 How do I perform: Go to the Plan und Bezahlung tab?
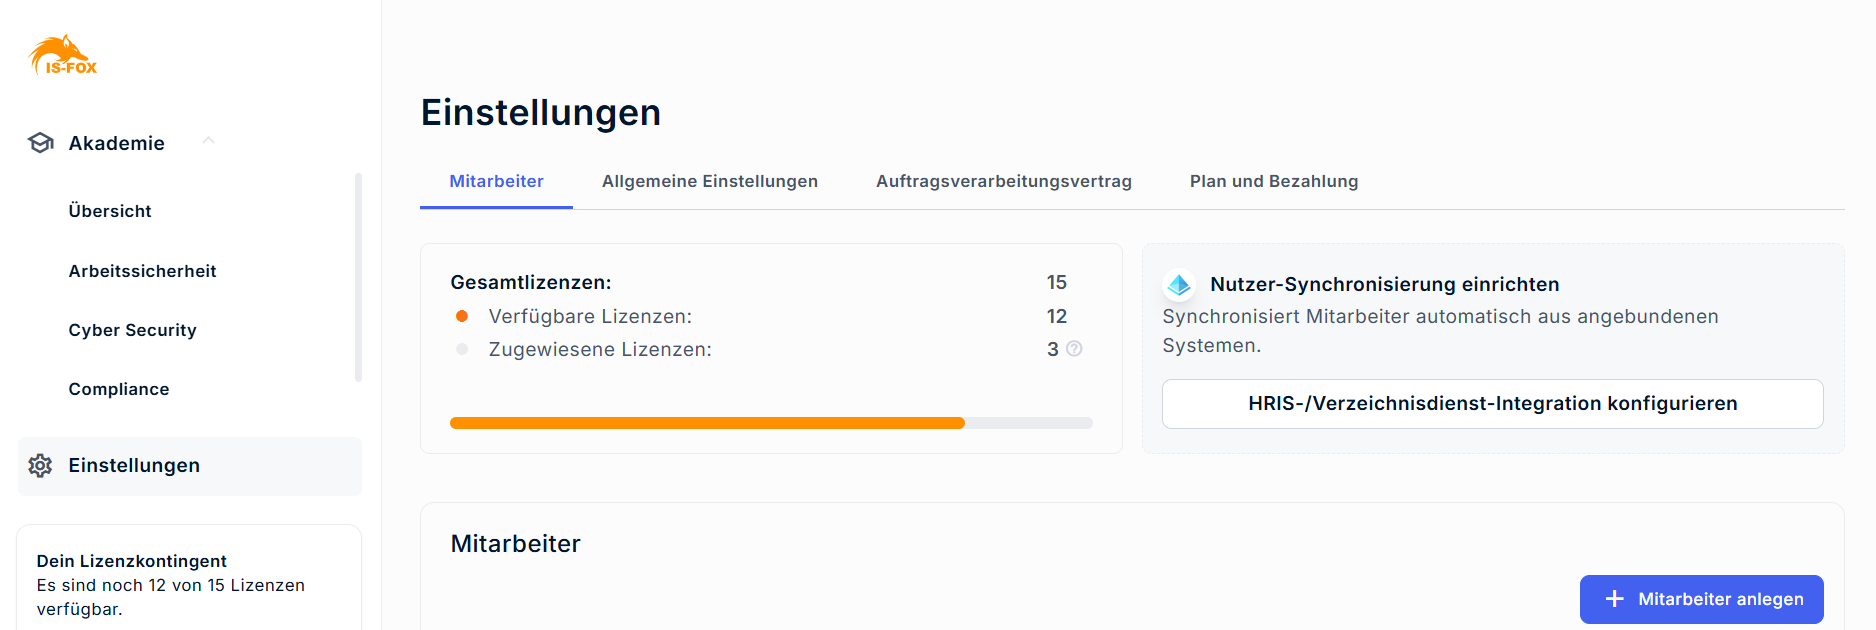[1273, 181]
